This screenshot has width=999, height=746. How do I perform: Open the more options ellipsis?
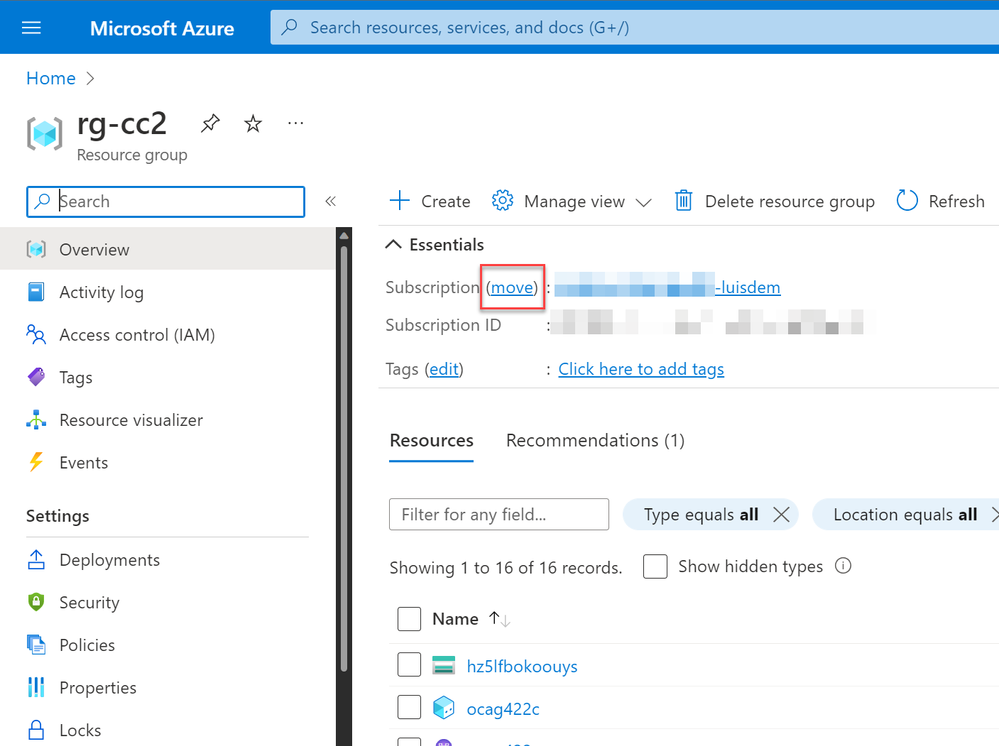pos(295,123)
